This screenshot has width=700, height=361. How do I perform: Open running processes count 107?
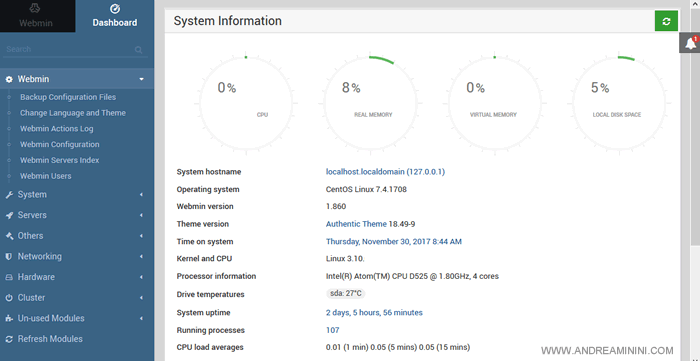click(333, 330)
